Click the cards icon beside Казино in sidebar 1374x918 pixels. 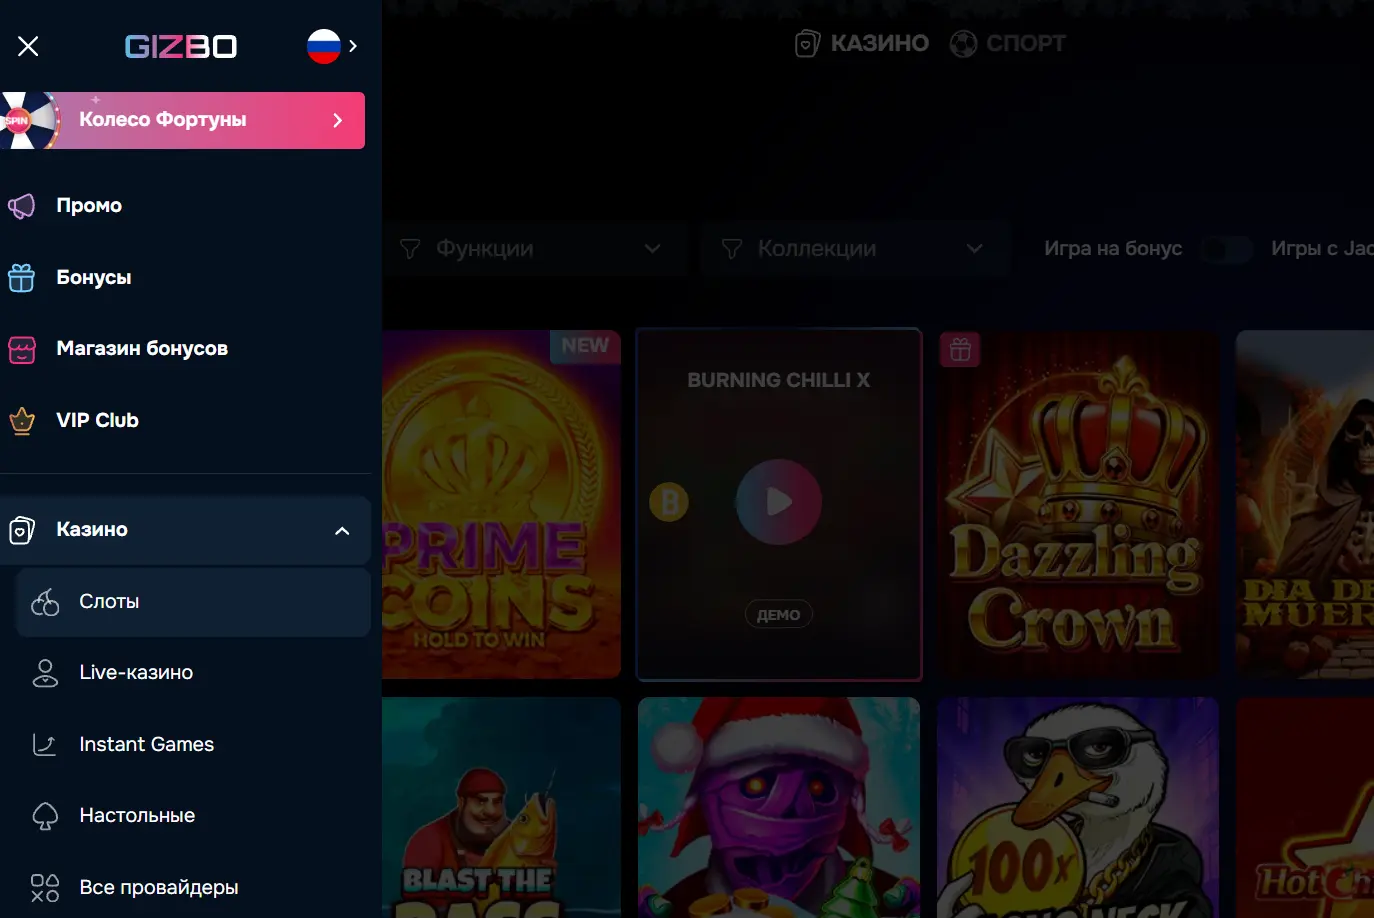pos(22,530)
